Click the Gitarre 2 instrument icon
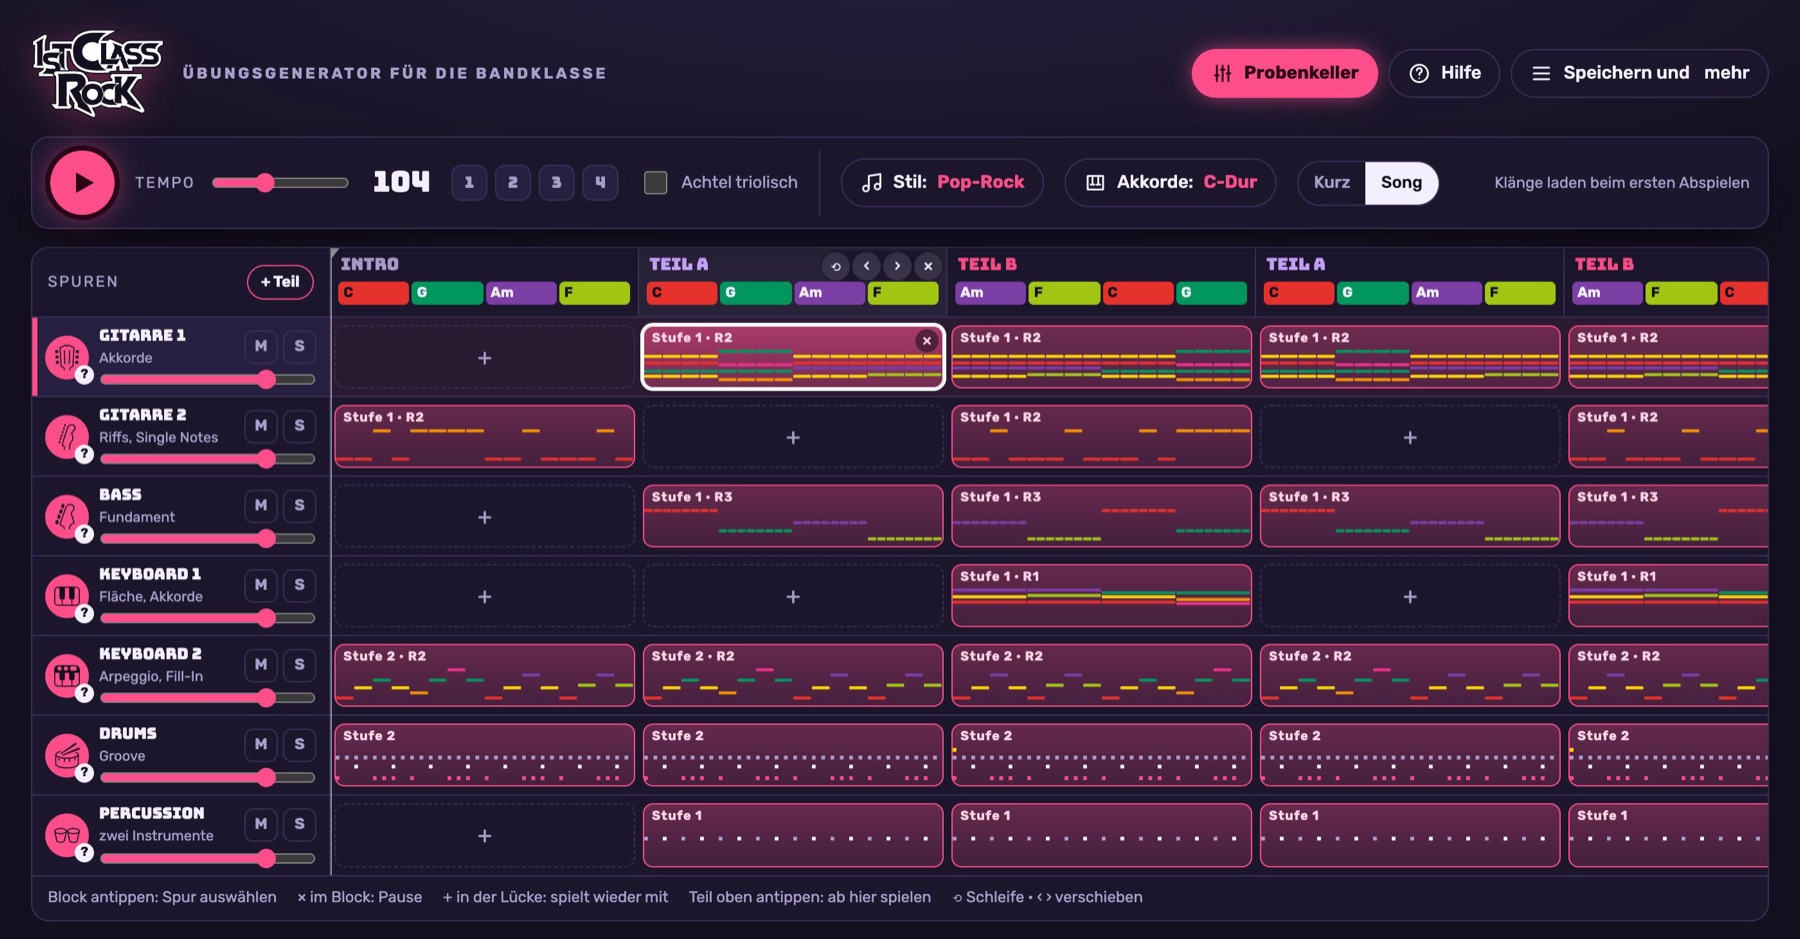The height and width of the screenshot is (939, 1800). tap(66, 436)
